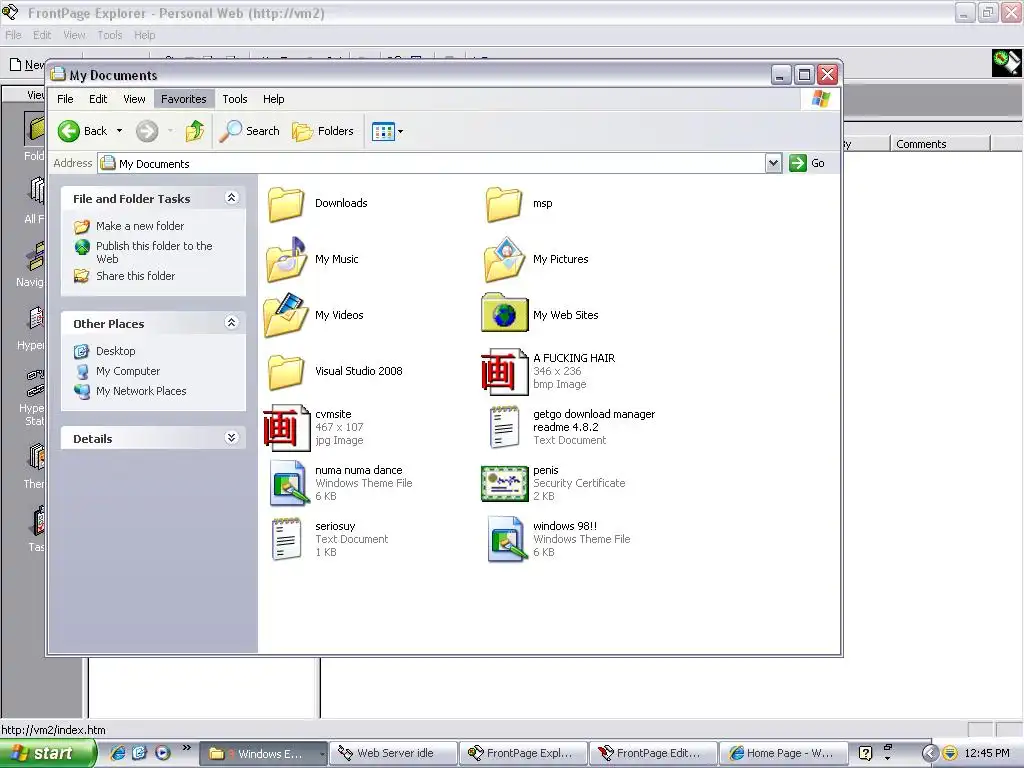Select the My Videos folder icon
This screenshot has width=1024, height=768.
point(286,315)
